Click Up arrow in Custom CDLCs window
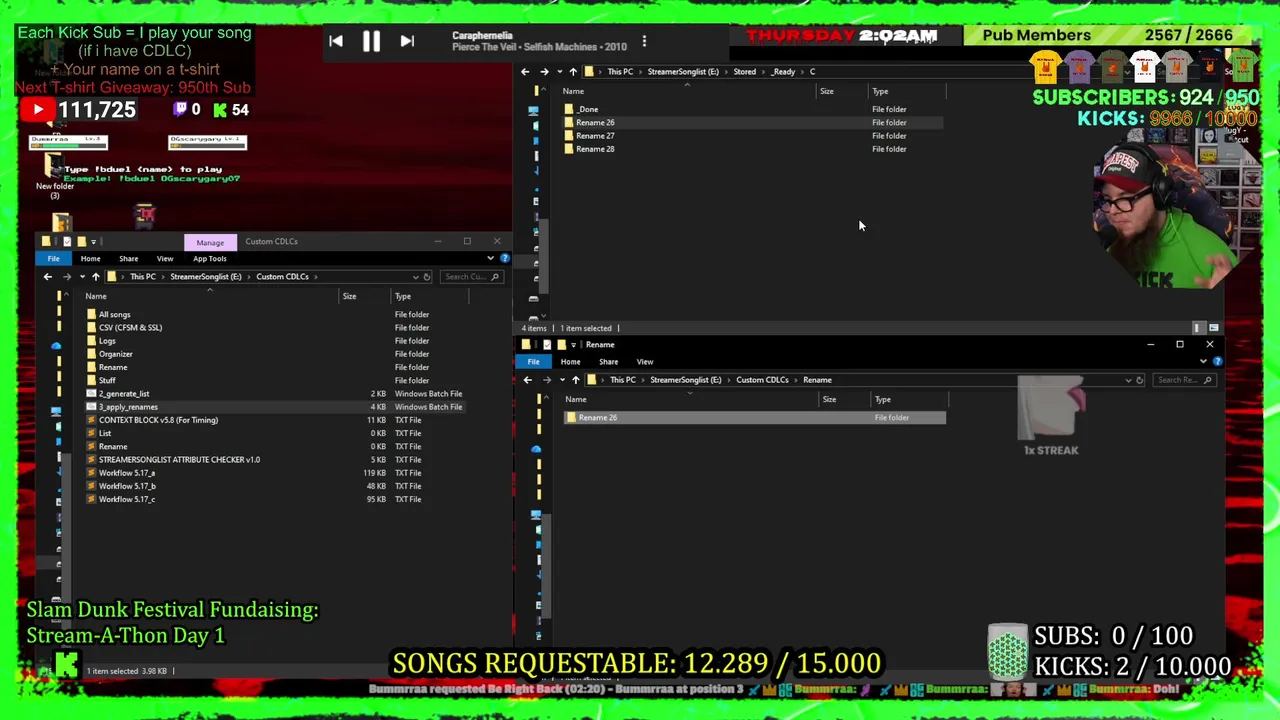 (x=95, y=277)
